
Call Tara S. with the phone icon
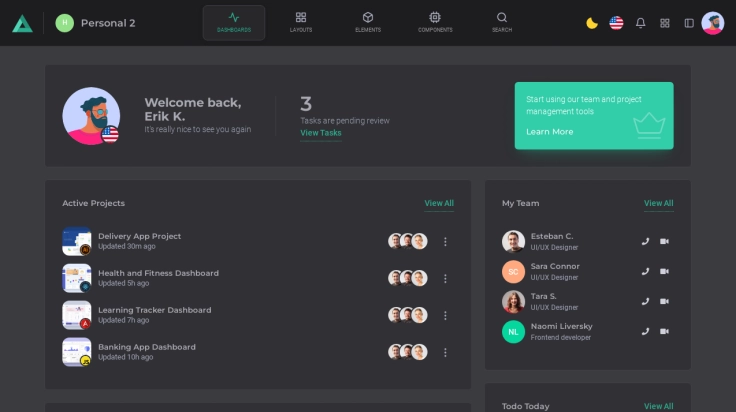pyautogui.click(x=645, y=301)
